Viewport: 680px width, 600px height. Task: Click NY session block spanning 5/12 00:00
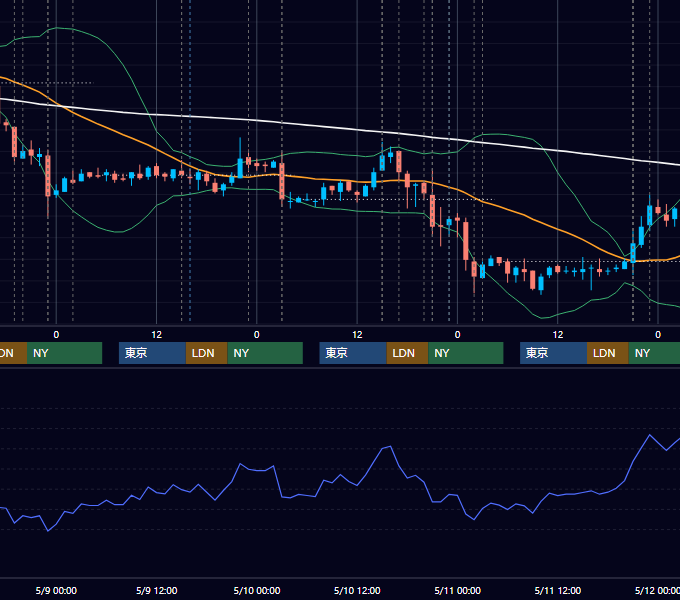(654, 353)
